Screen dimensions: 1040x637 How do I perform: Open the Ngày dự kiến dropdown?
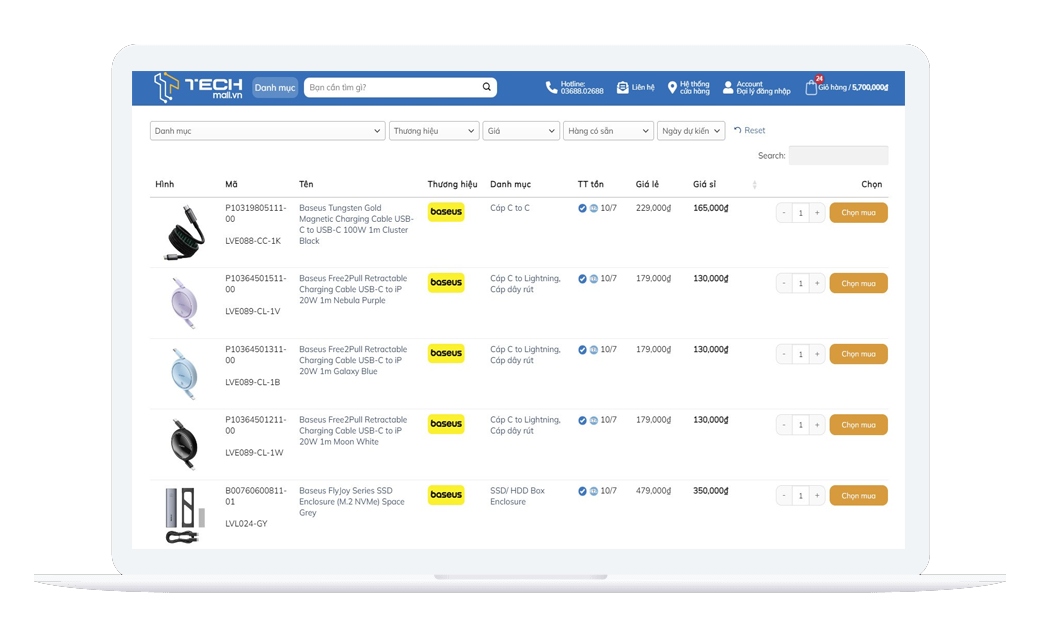click(x=690, y=131)
